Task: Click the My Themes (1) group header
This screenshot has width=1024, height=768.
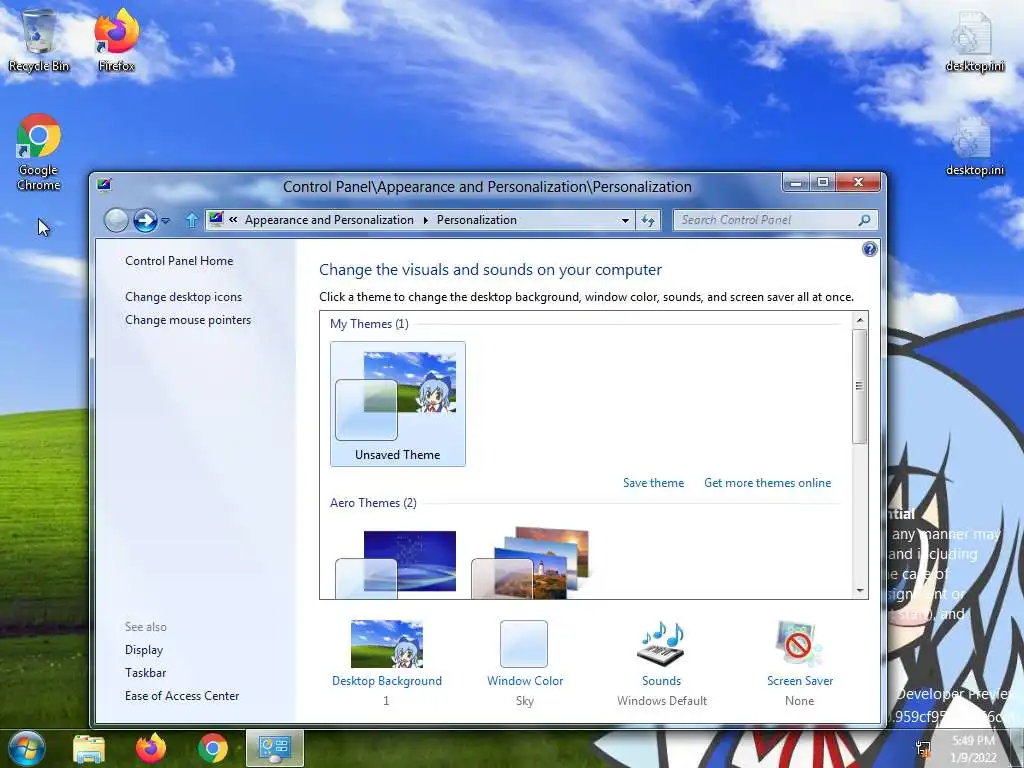Action: coord(369,324)
